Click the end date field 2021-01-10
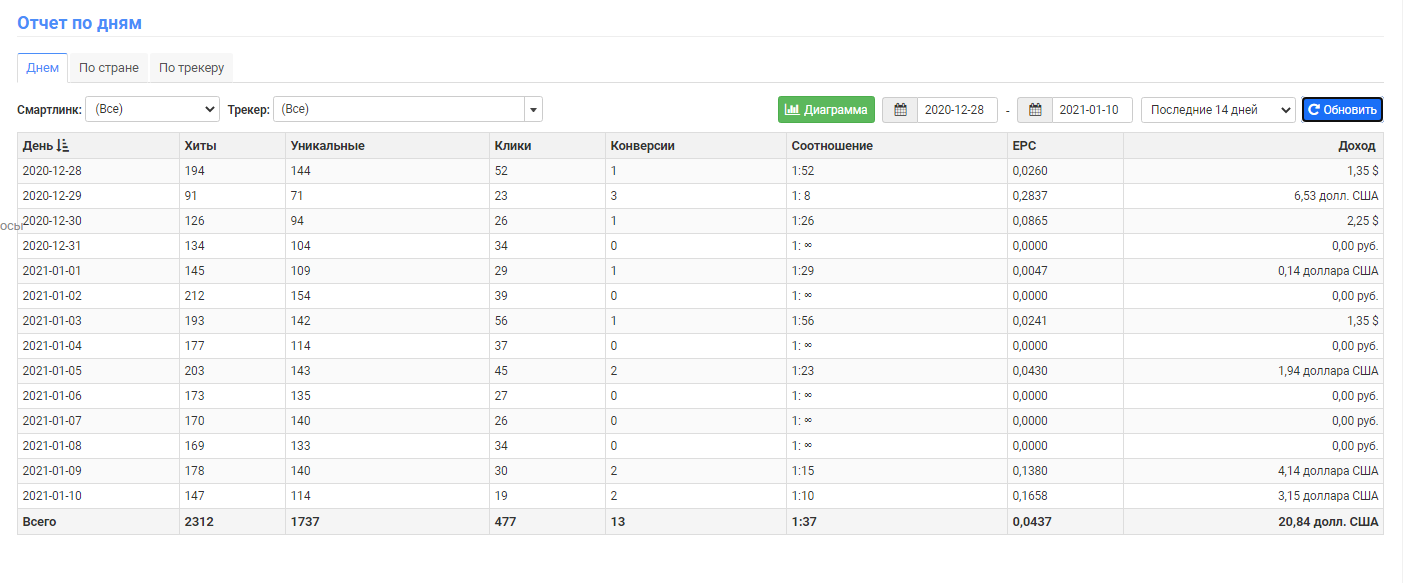Image resolution: width=1403 pixels, height=583 pixels. (x=1091, y=110)
